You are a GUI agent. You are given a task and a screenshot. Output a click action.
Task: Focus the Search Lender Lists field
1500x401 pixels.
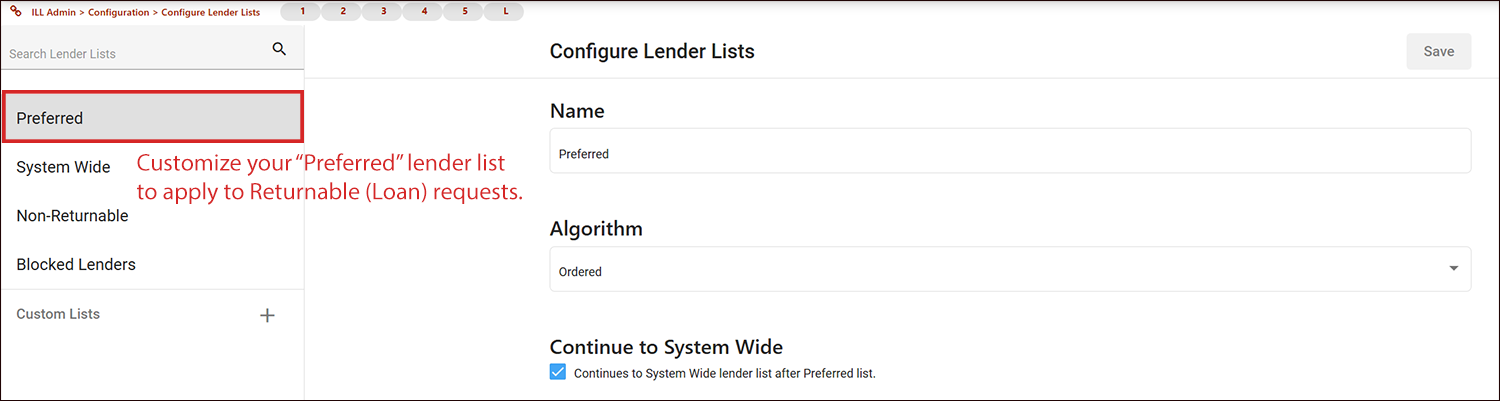[135, 53]
